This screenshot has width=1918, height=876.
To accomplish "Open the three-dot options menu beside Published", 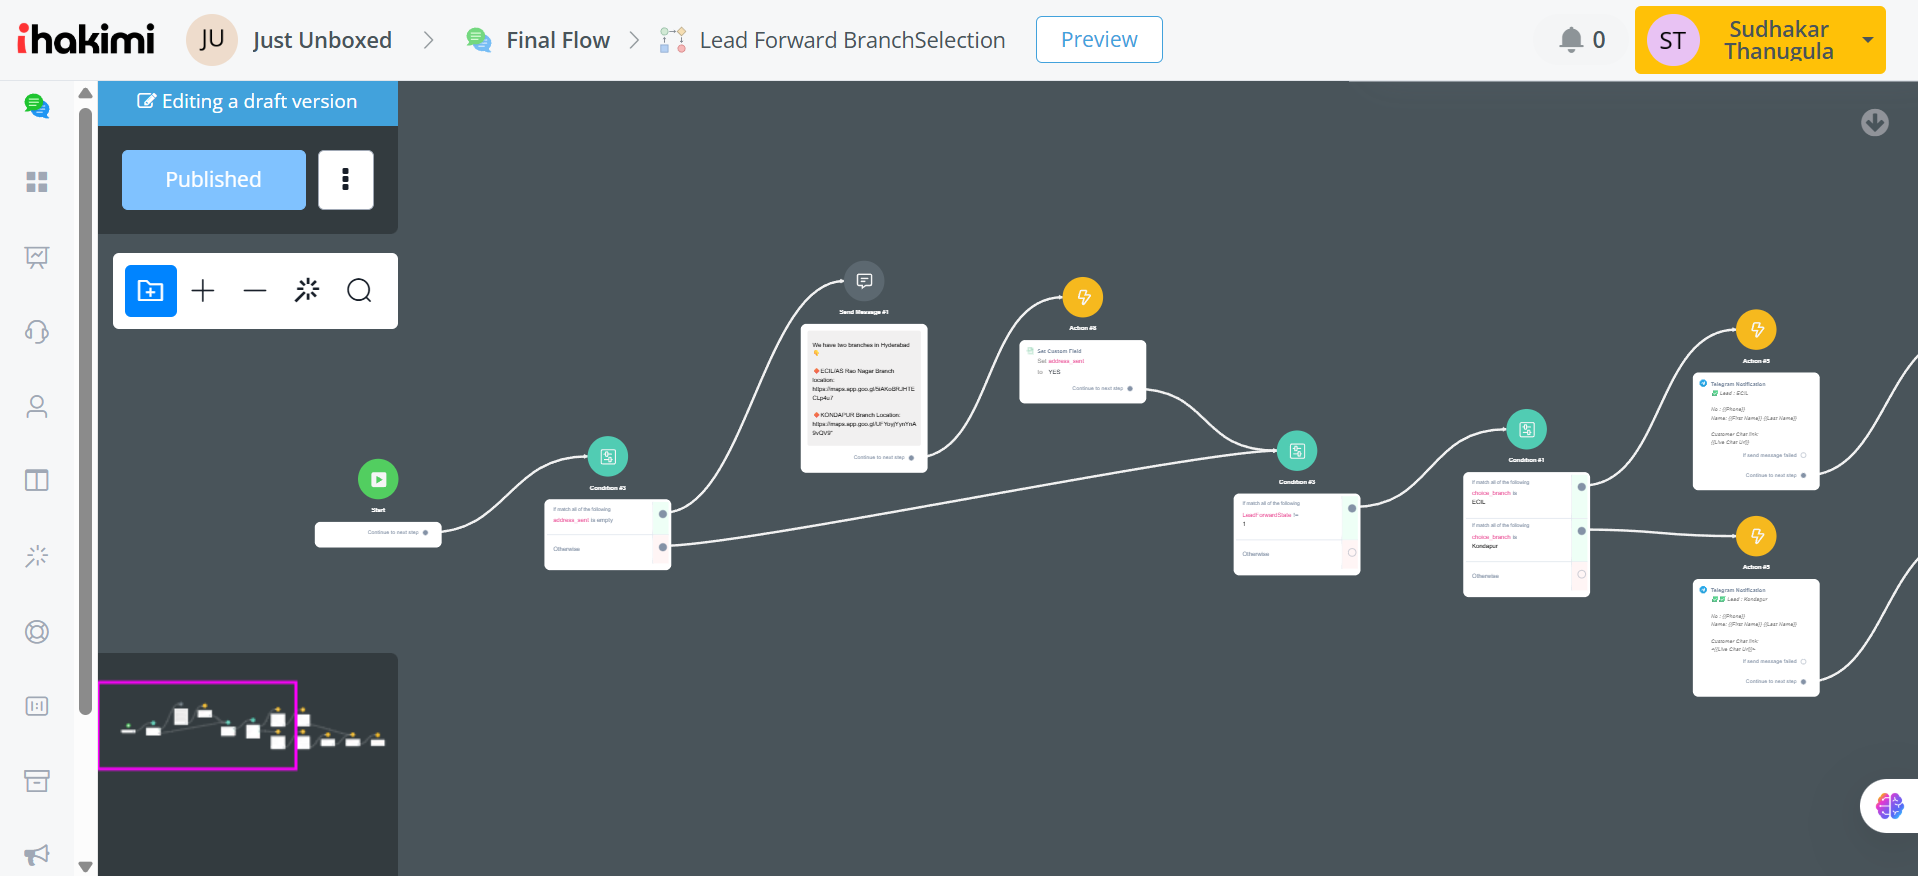I will (346, 180).
